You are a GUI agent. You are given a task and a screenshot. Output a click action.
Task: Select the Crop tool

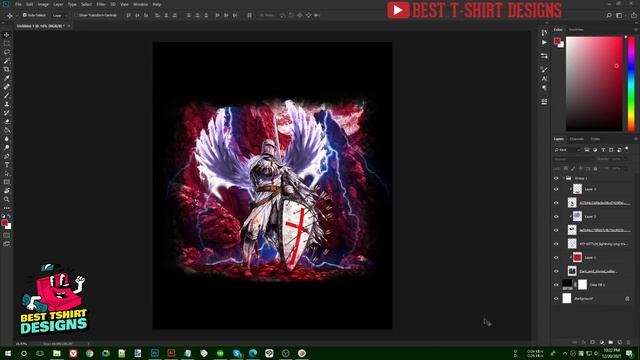[7, 69]
